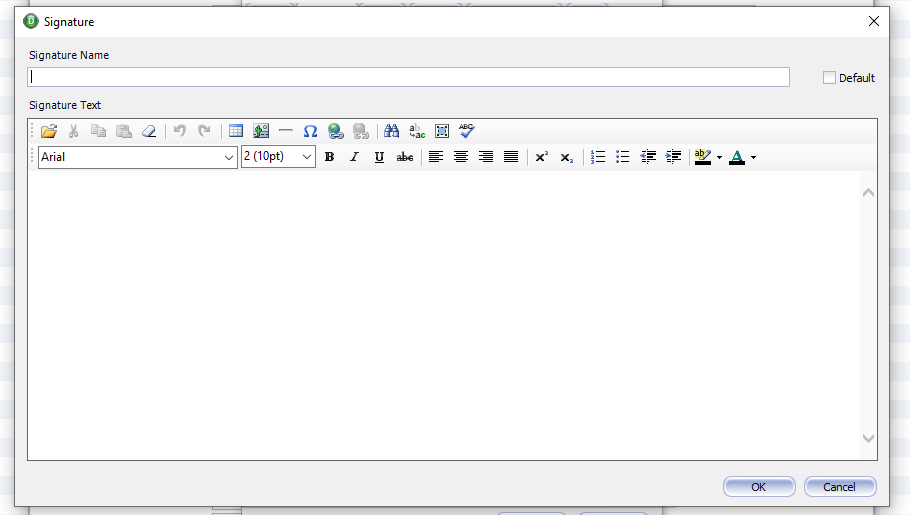This screenshot has height=515, width=910.
Task: Insert a table using the table icon
Action: pos(236,131)
